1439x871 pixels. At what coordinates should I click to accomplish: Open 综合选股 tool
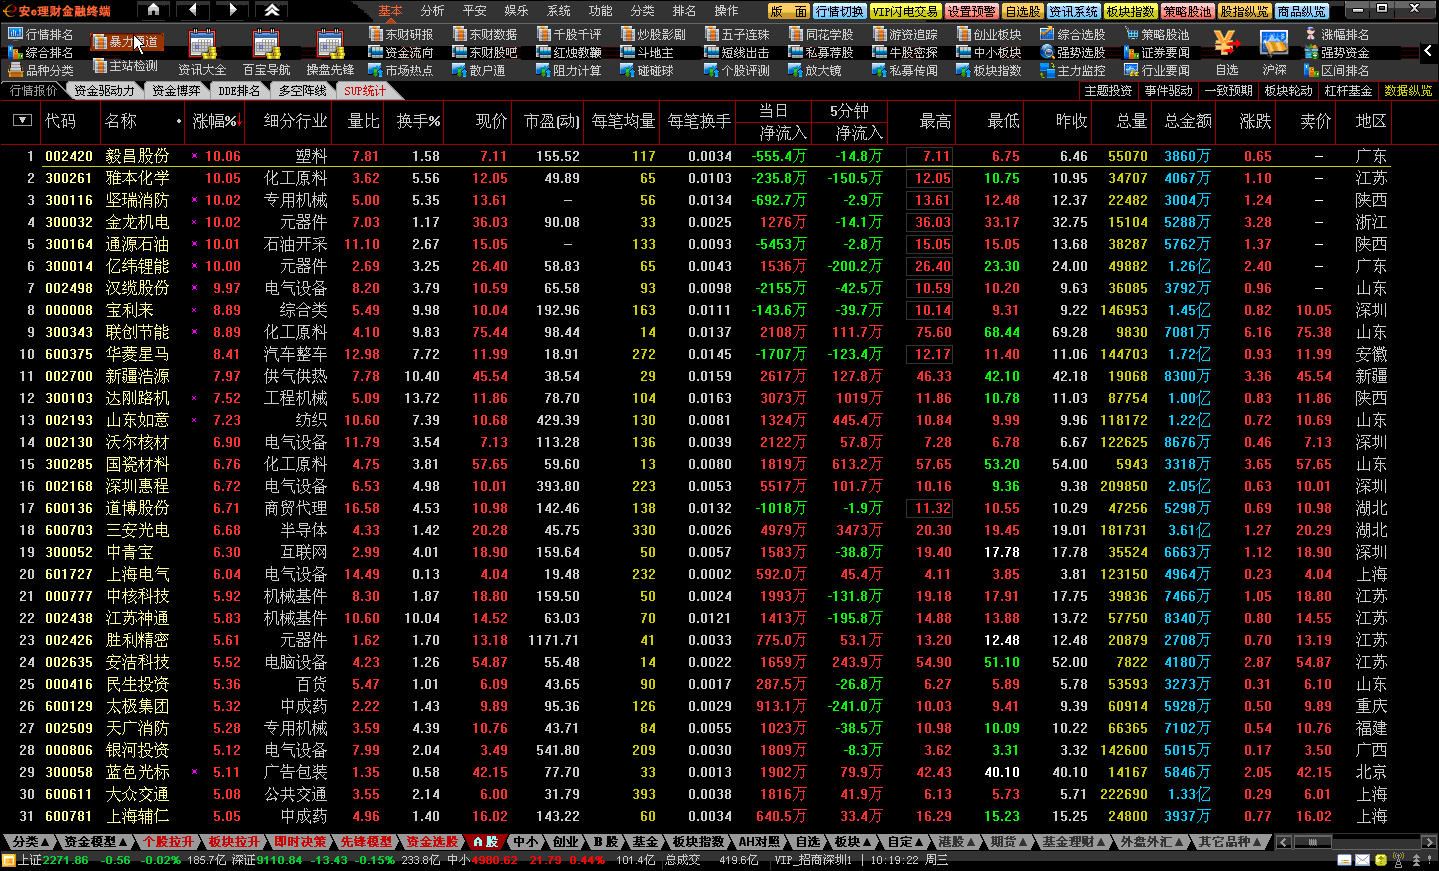click(x=1072, y=34)
